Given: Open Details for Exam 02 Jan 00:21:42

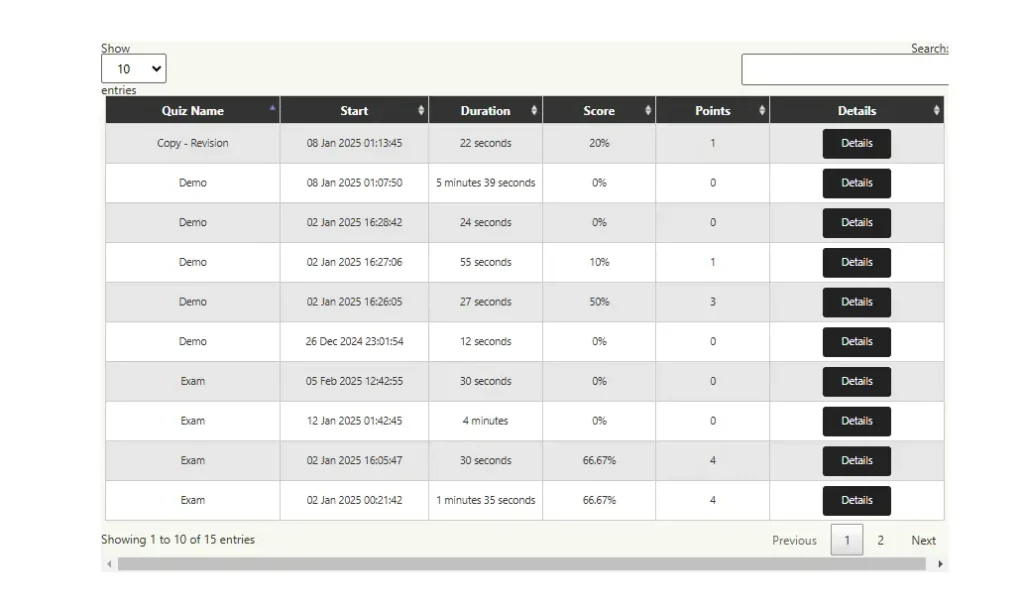Looking at the screenshot, I should click(857, 501).
